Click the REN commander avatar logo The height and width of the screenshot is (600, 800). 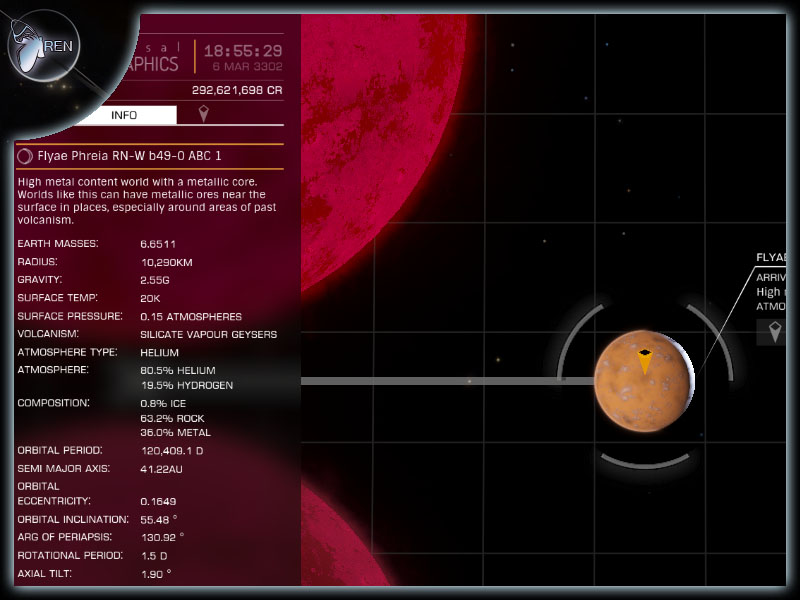[44, 46]
